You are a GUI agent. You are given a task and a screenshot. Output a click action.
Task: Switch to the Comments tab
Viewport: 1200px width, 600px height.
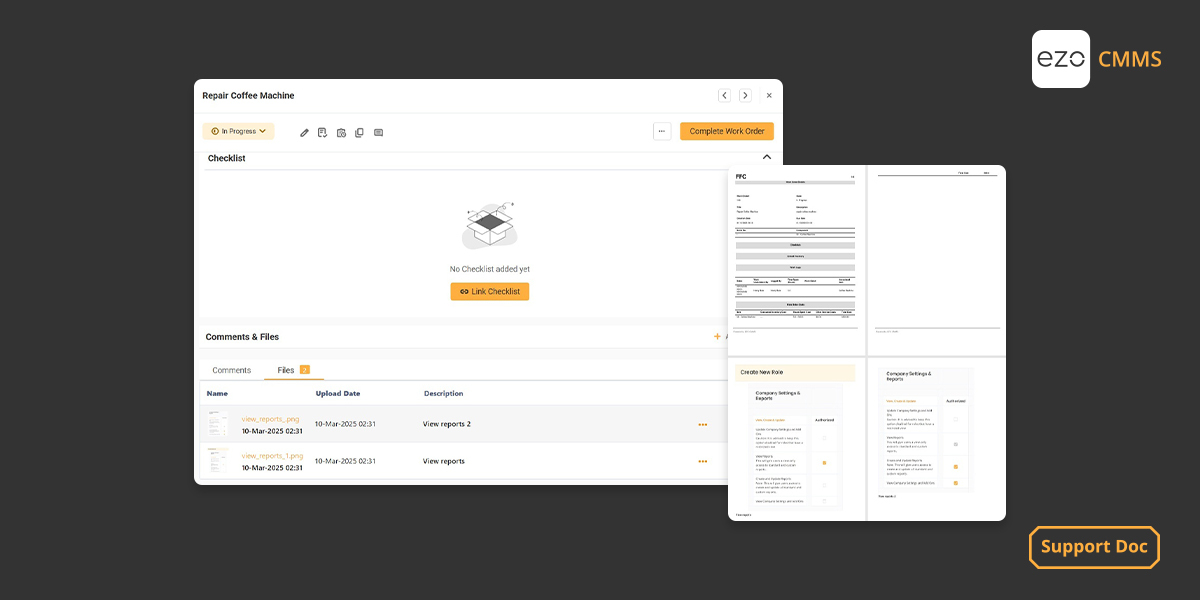(x=232, y=370)
